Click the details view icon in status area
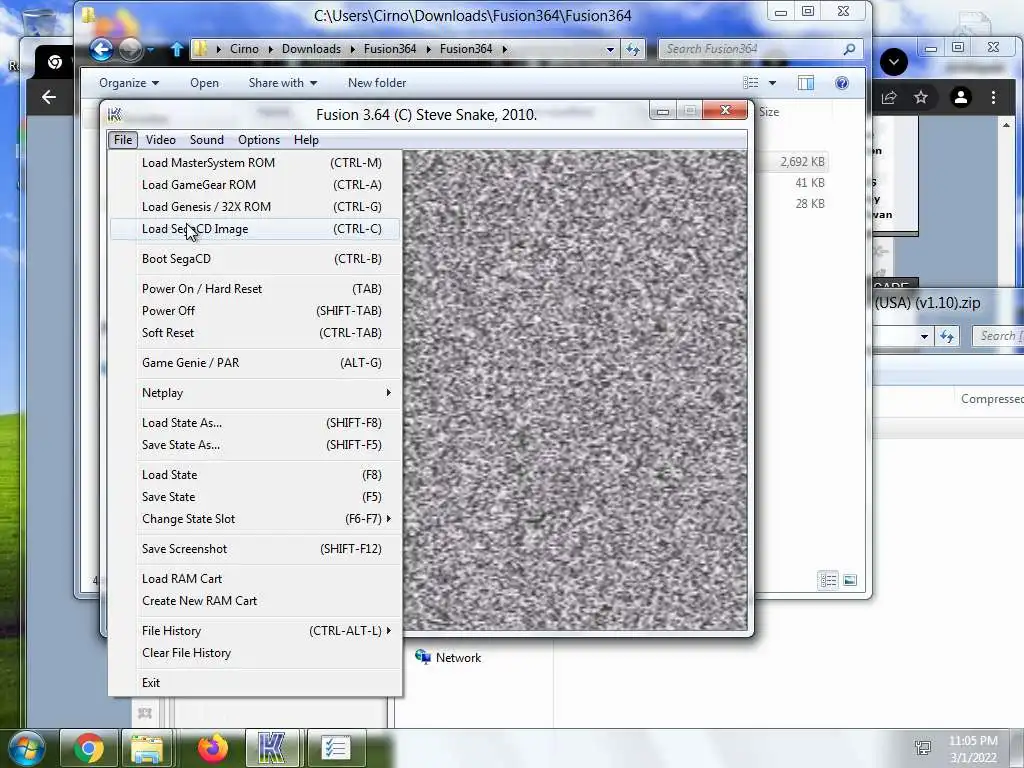Screen dimensions: 1024x768 (x=828, y=580)
